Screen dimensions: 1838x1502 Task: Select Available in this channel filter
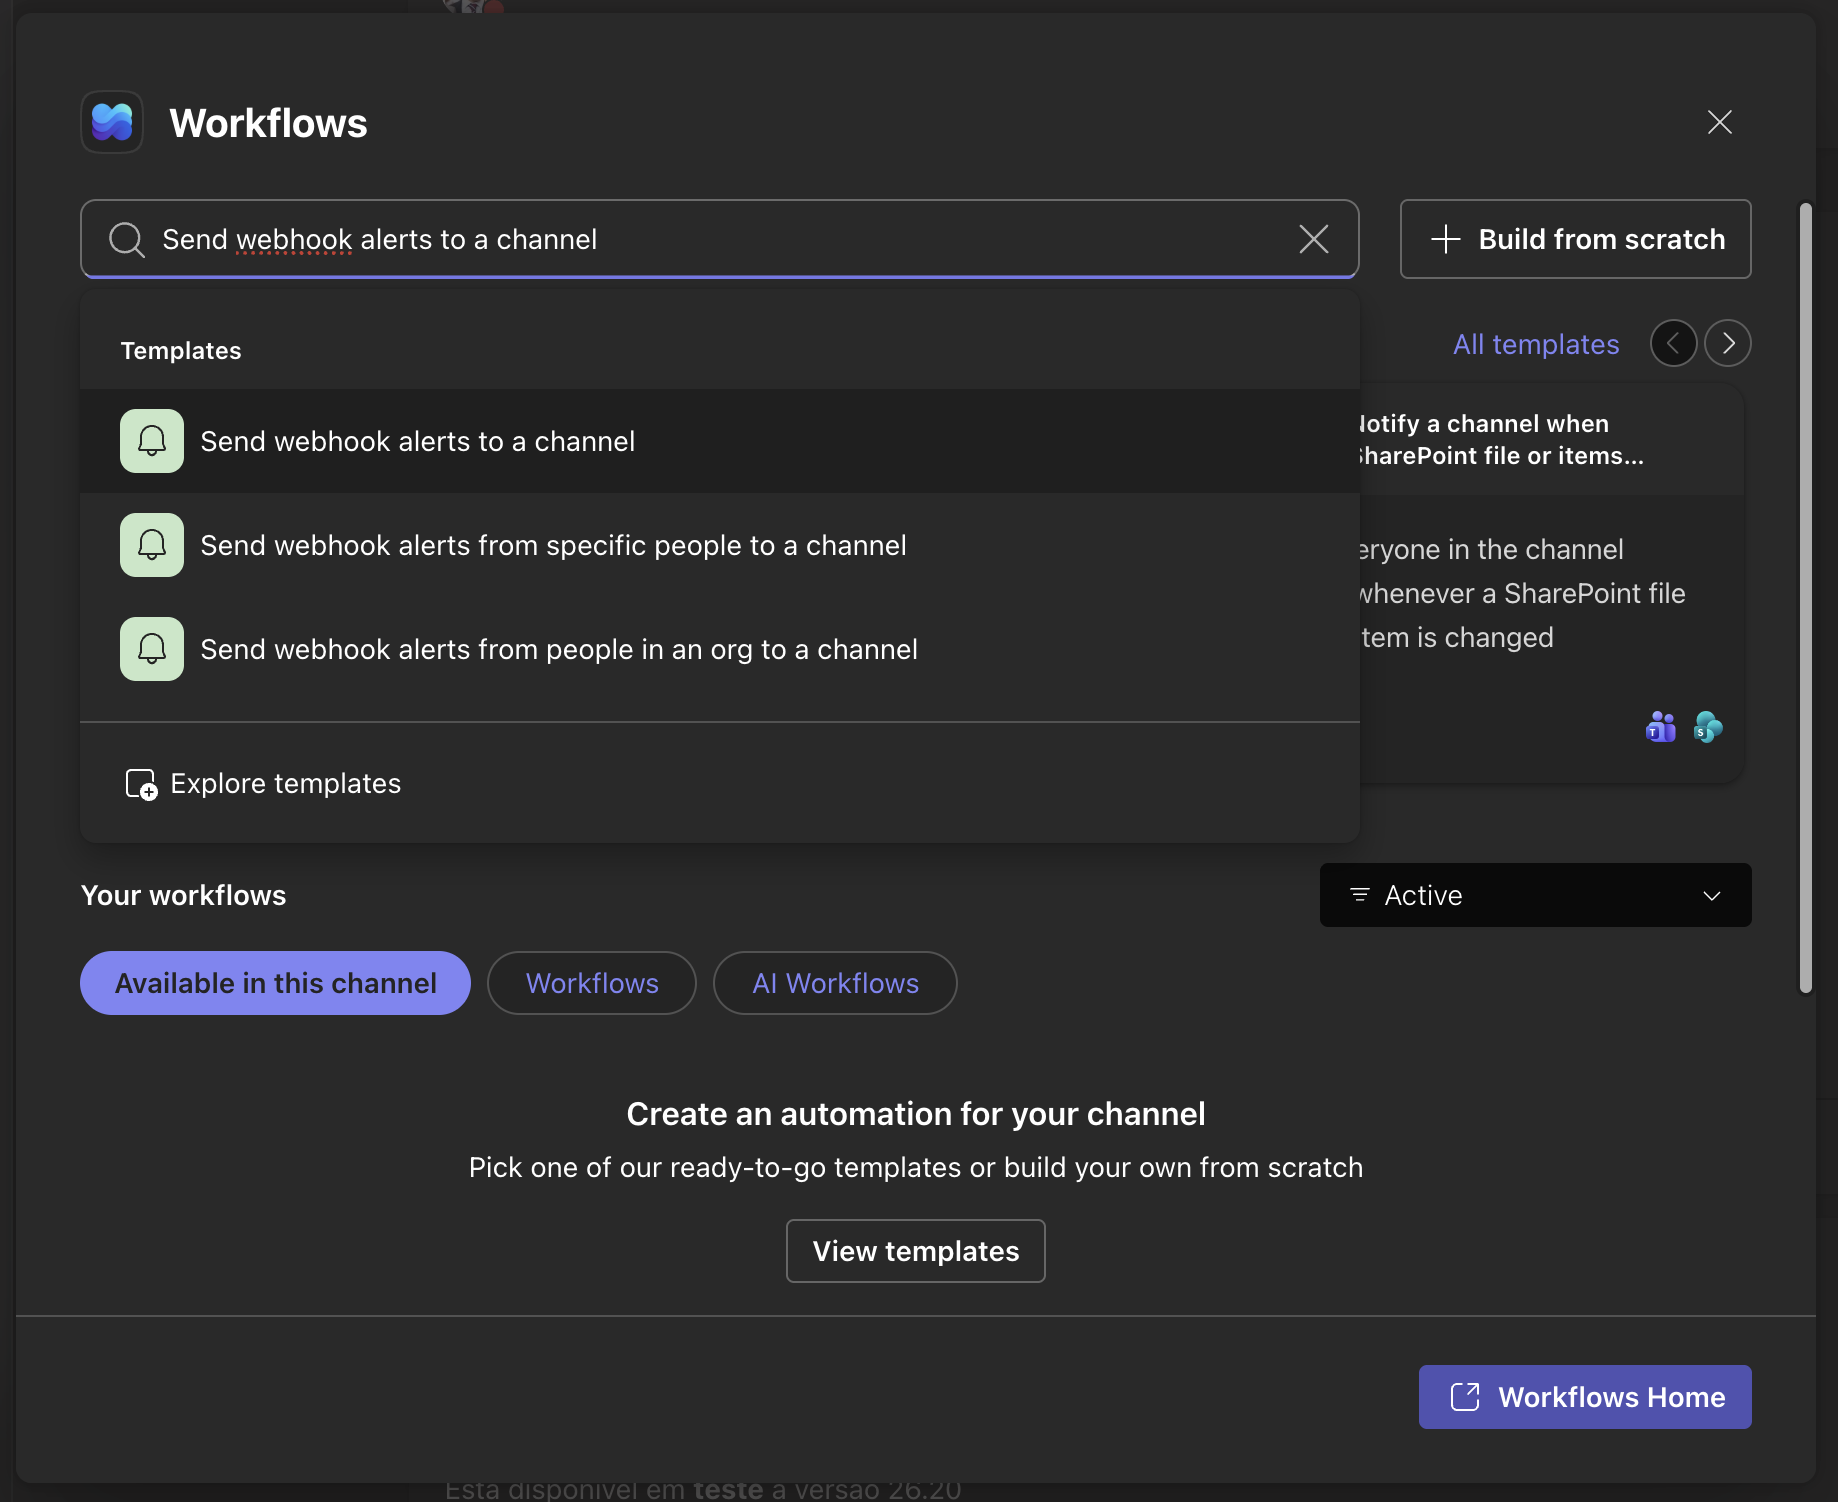coord(275,983)
